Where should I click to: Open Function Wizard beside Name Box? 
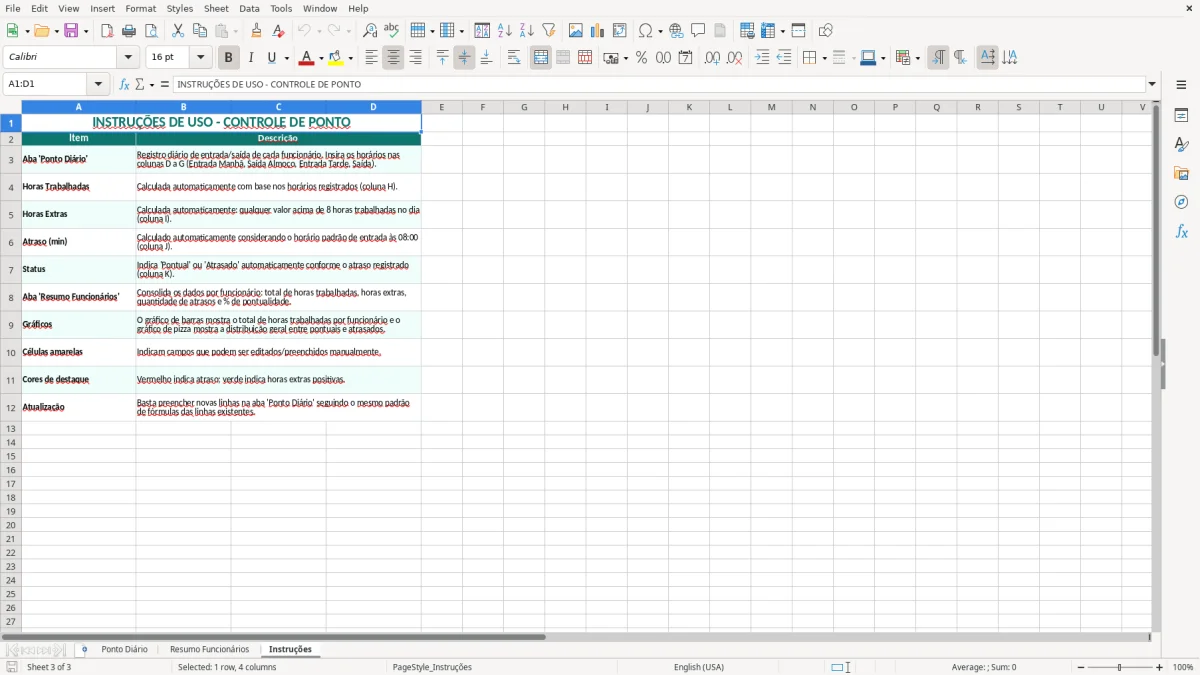pyautogui.click(x=125, y=85)
